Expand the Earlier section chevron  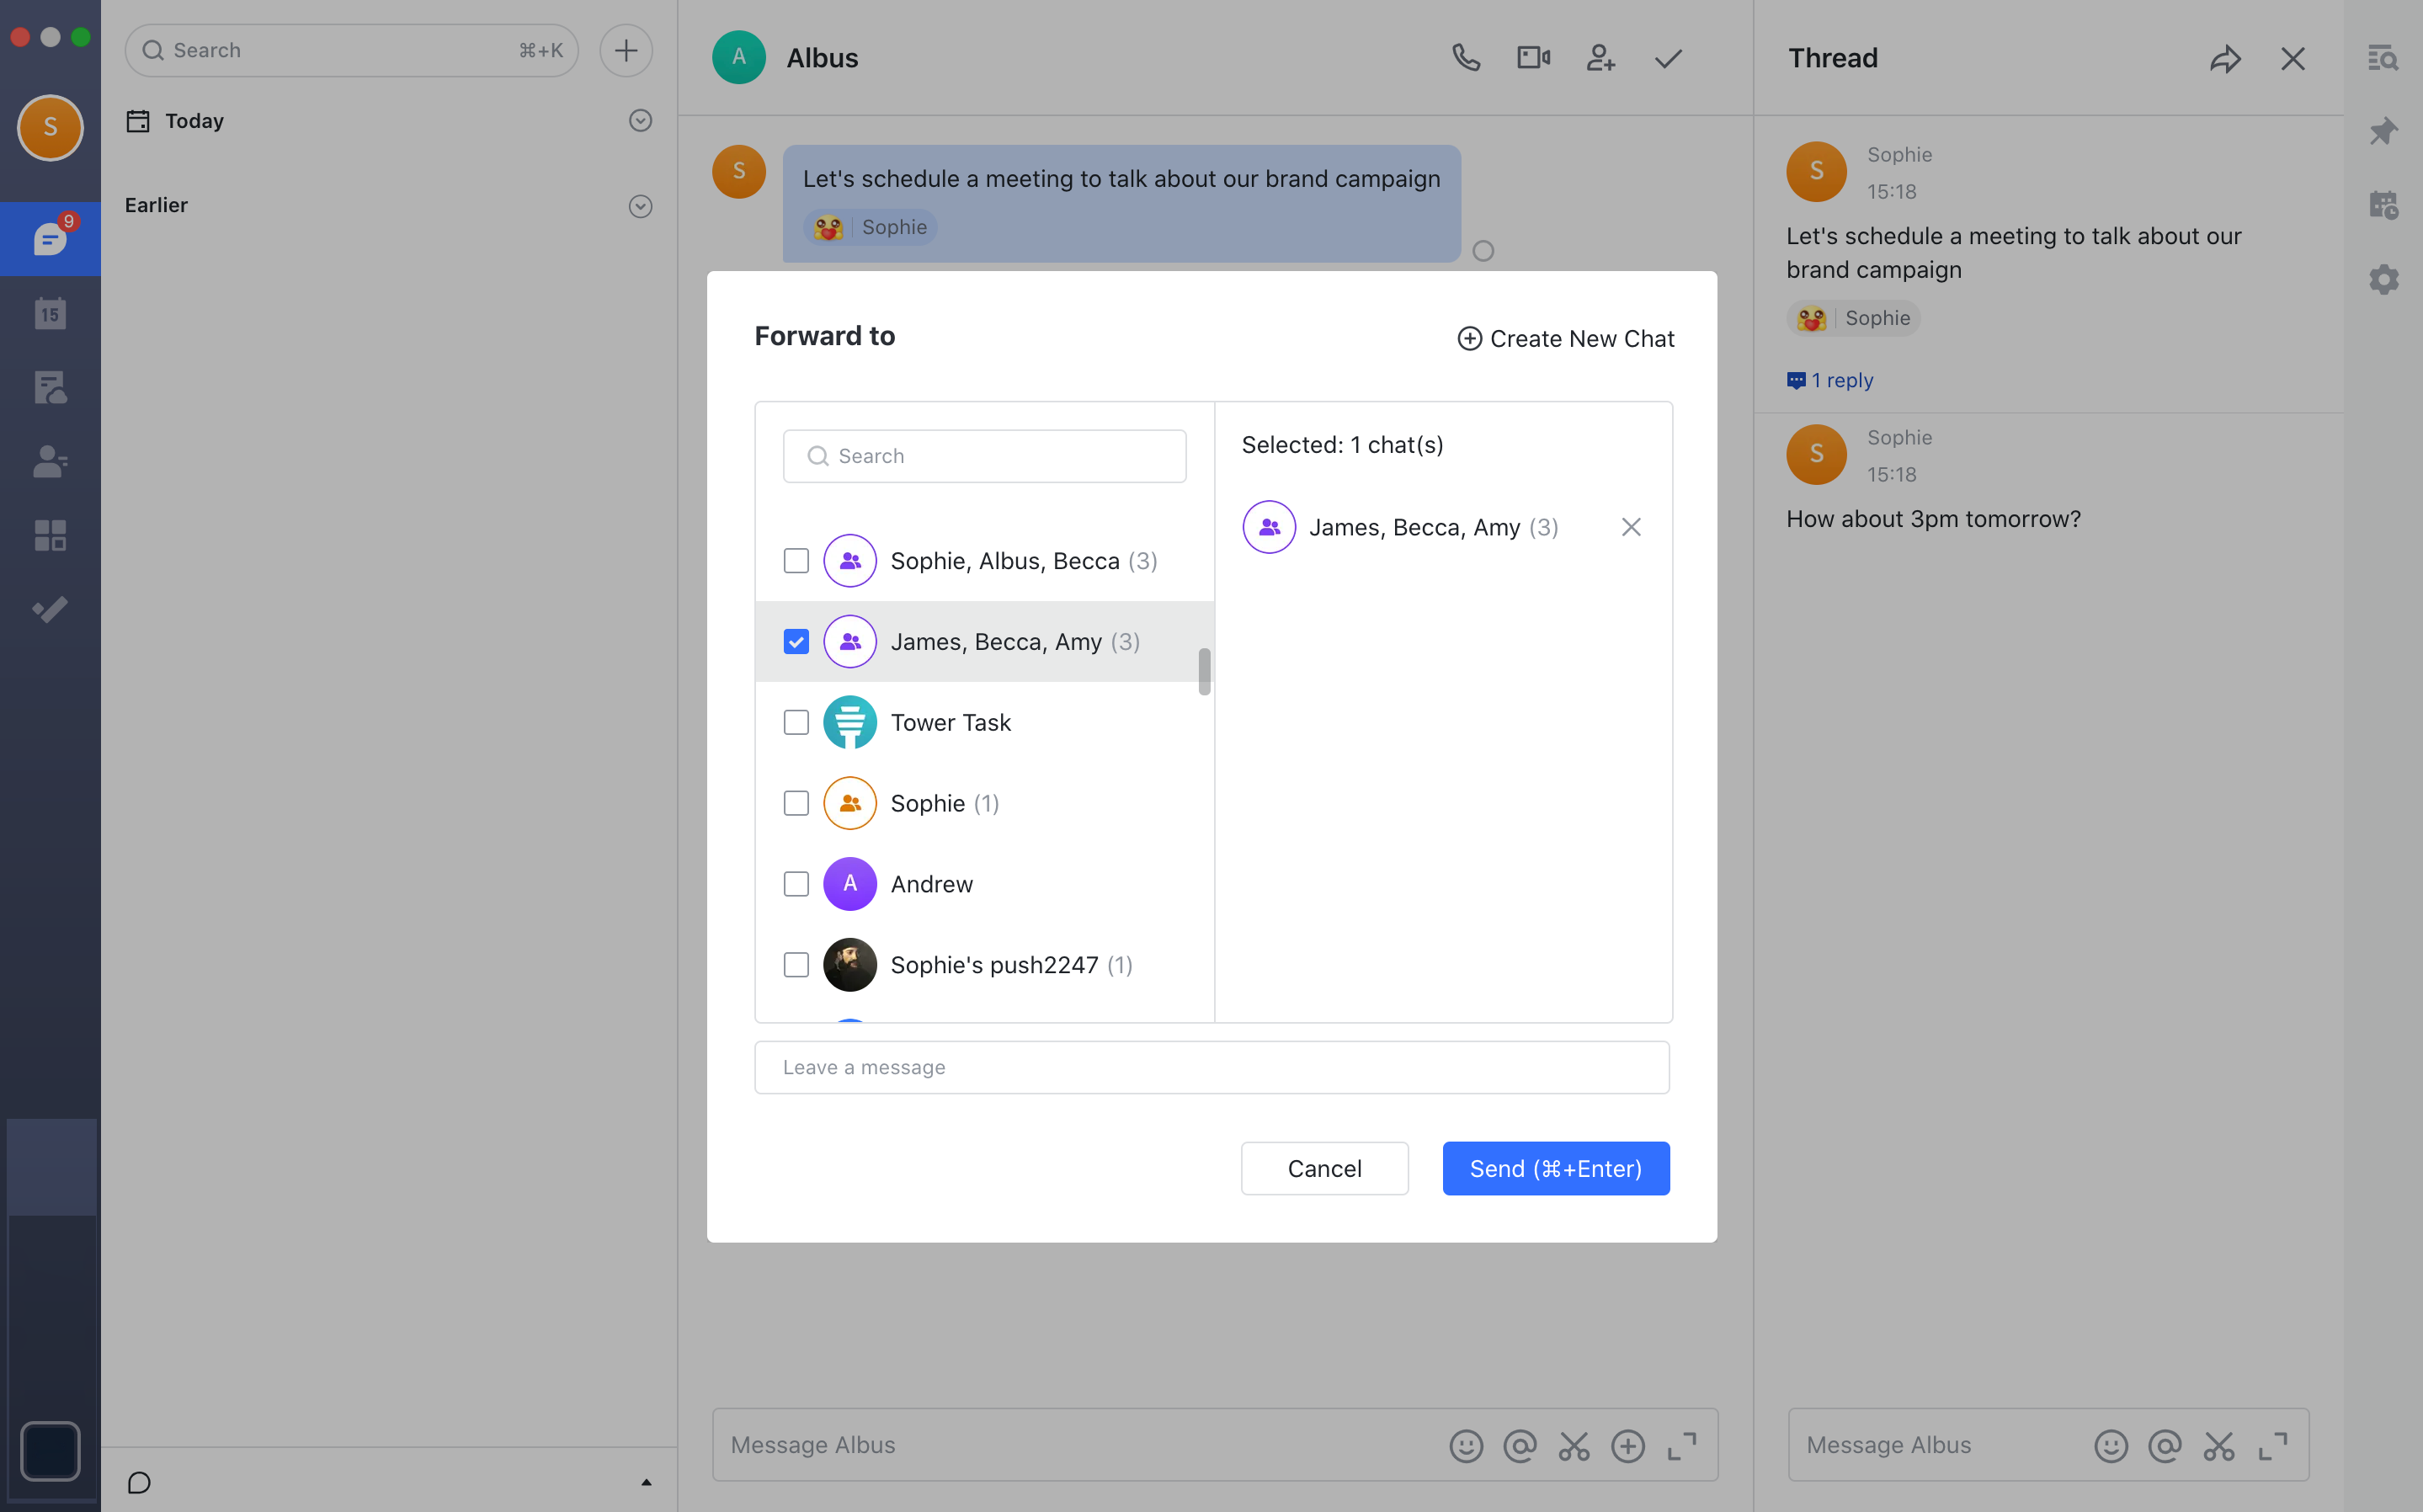click(640, 206)
